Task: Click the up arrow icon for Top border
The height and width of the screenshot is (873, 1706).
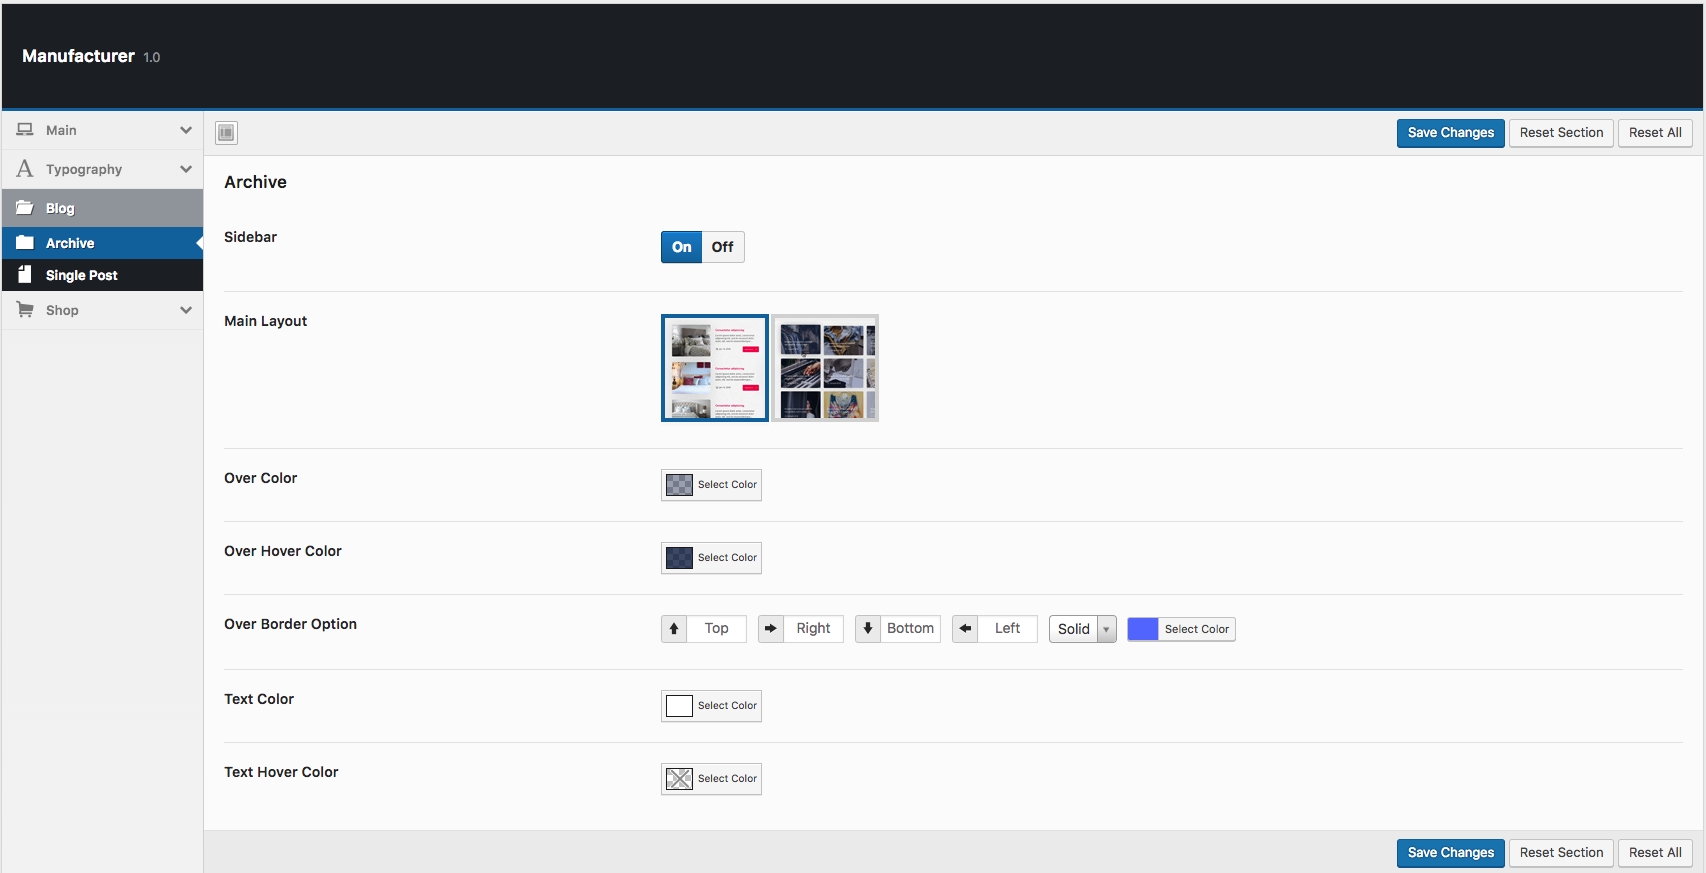Action: coord(674,629)
